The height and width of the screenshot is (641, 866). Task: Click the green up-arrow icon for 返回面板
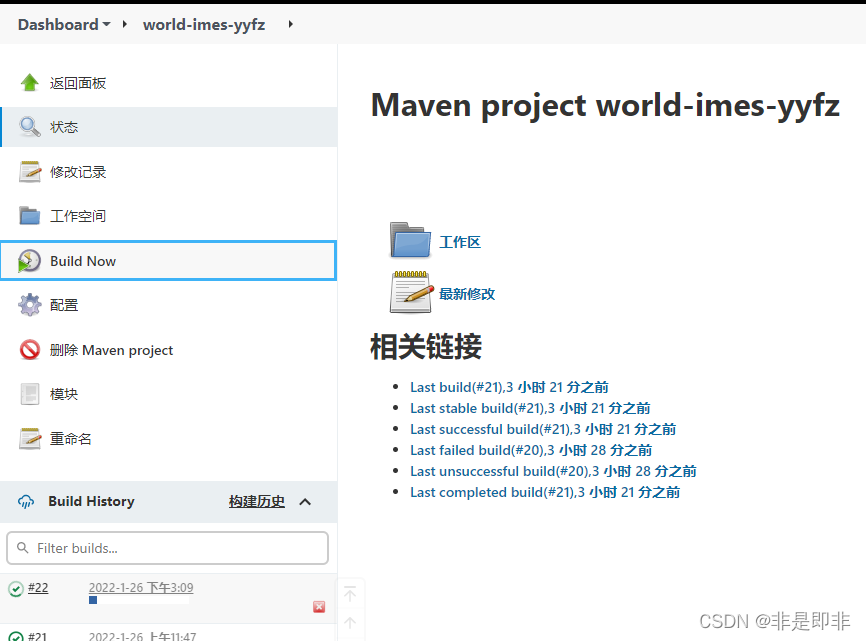(29, 83)
